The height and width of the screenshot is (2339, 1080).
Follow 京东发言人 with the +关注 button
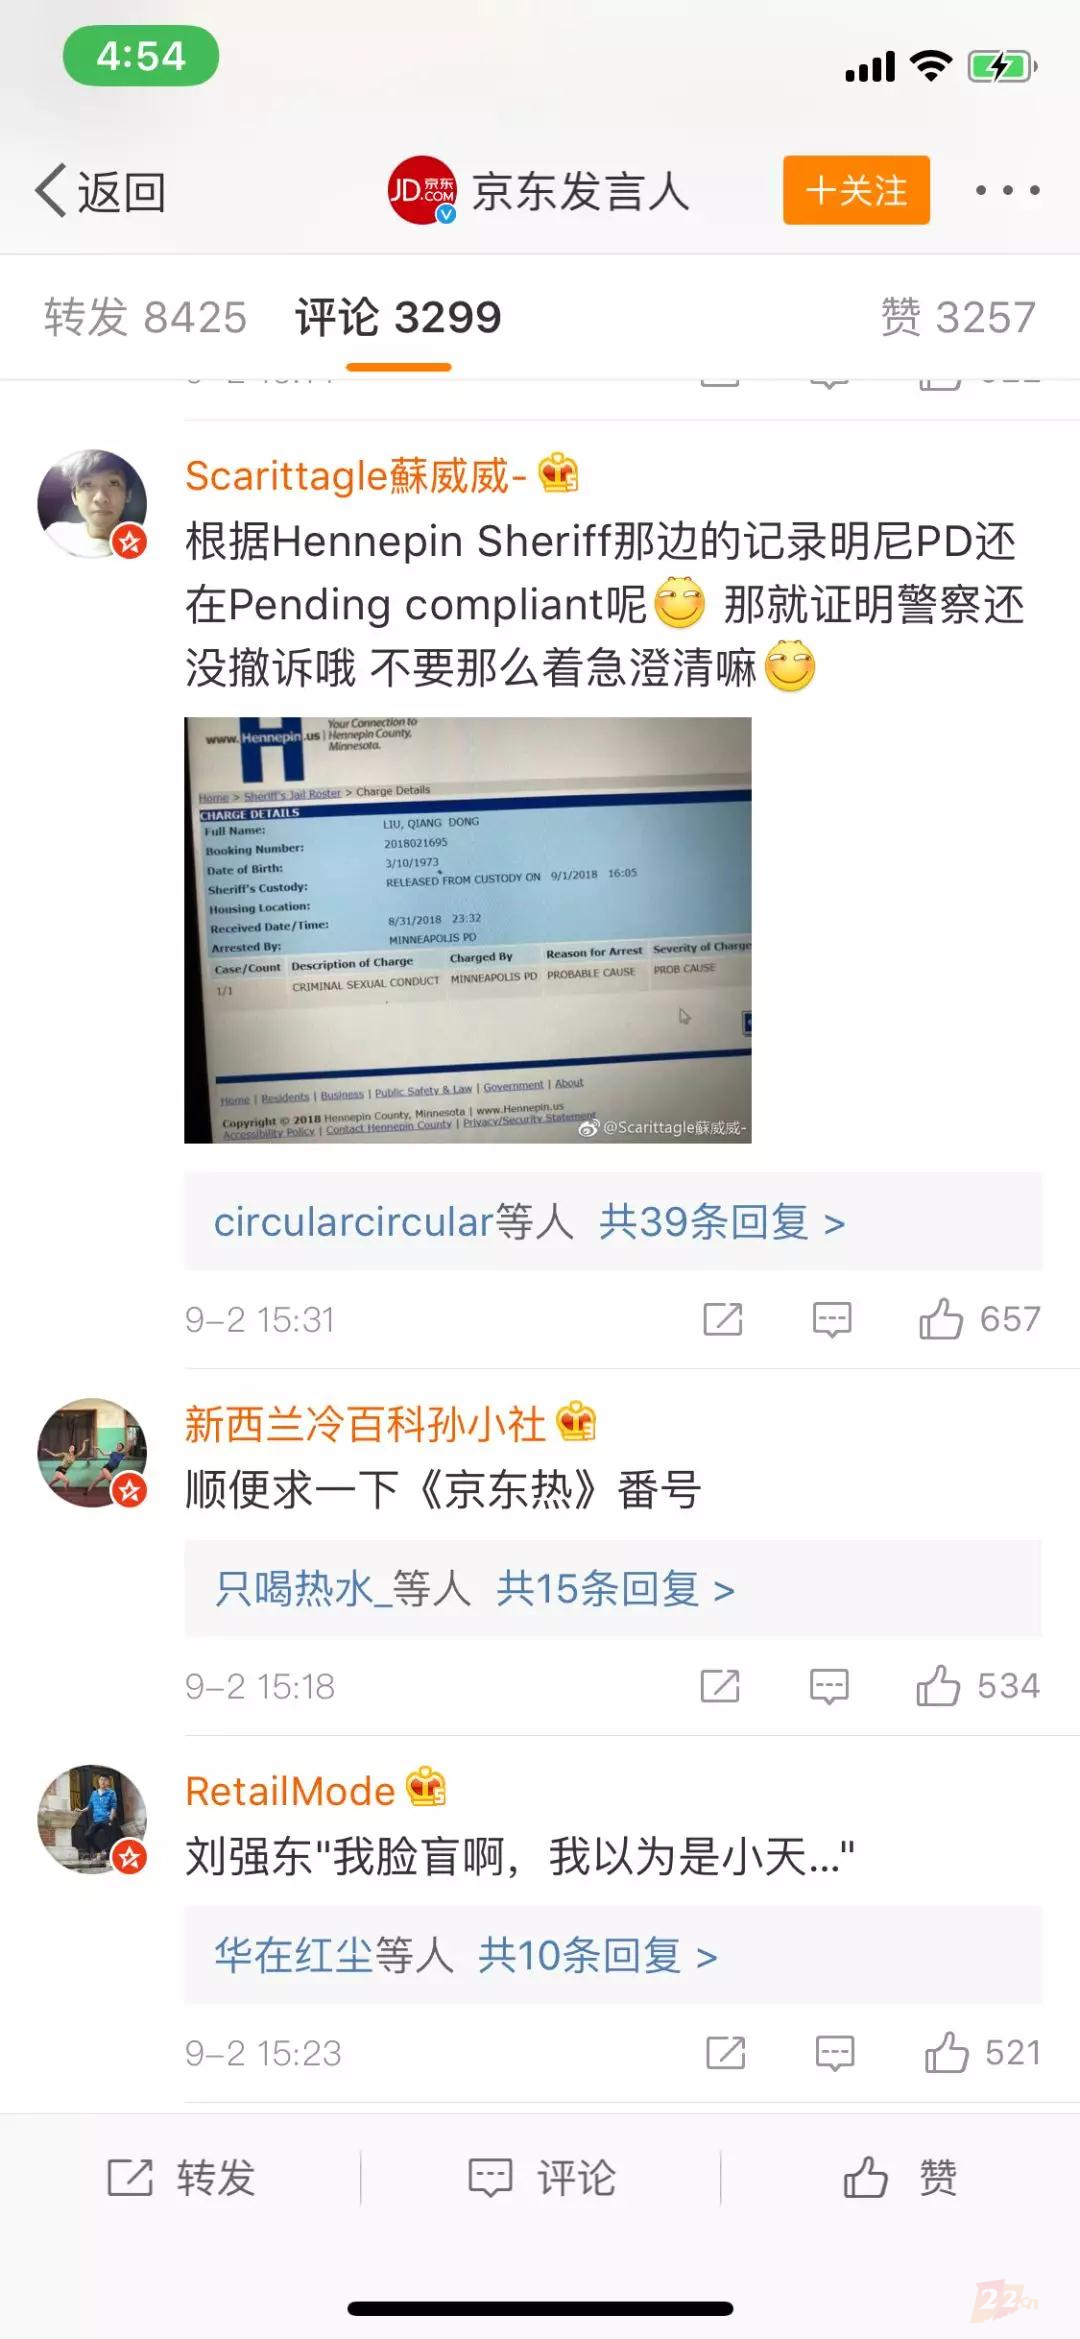pos(856,190)
